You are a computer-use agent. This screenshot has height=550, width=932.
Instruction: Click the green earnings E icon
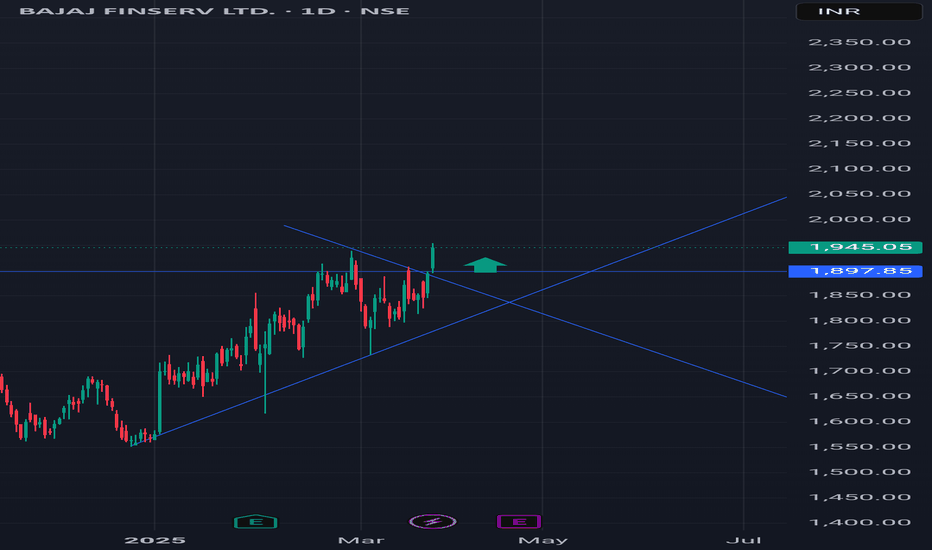coord(256,522)
